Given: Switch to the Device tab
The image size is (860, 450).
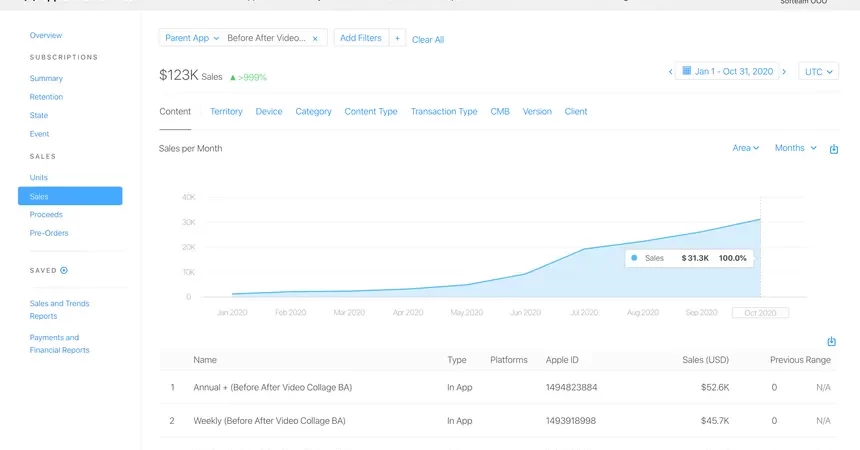Looking at the screenshot, I should tap(269, 111).
